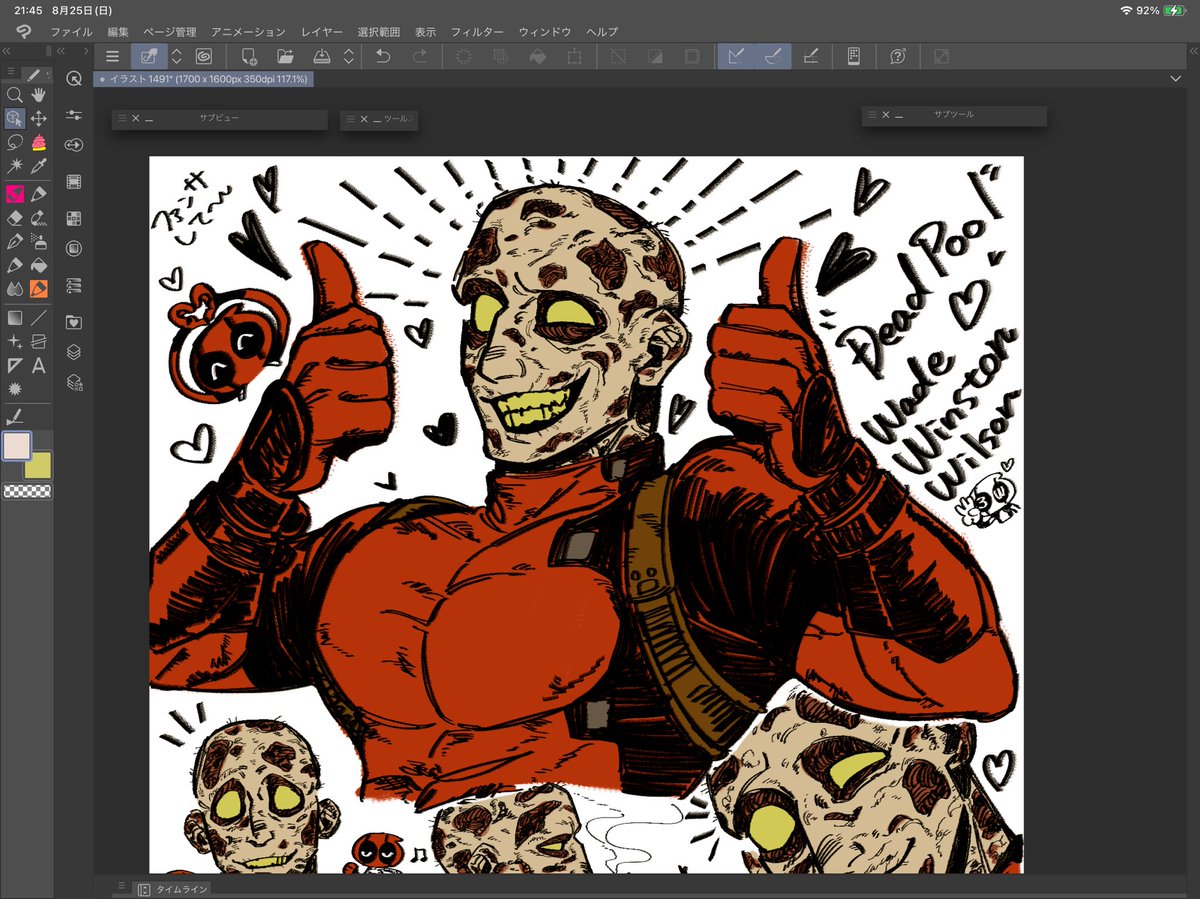Image resolution: width=1200 pixels, height=899 pixels.
Task: Open the hamburger main menu
Action: tap(113, 56)
